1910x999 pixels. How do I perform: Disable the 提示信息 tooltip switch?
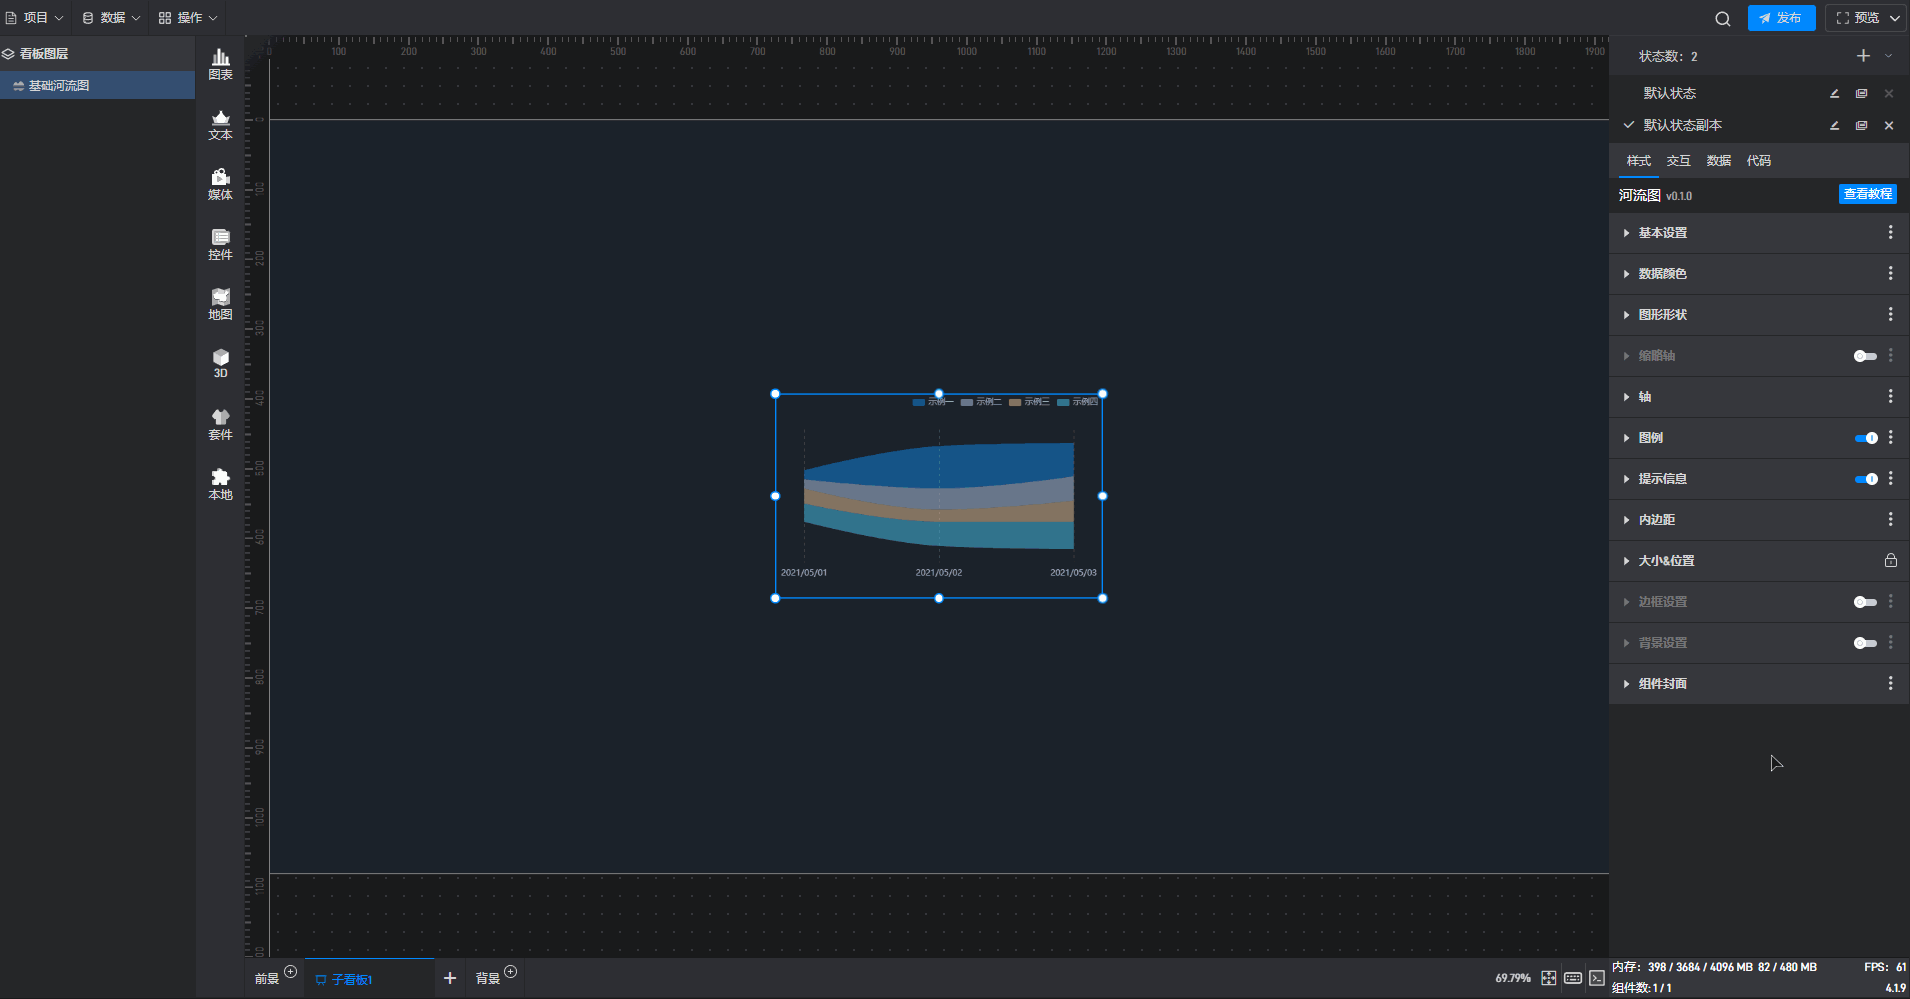(1865, 479)
